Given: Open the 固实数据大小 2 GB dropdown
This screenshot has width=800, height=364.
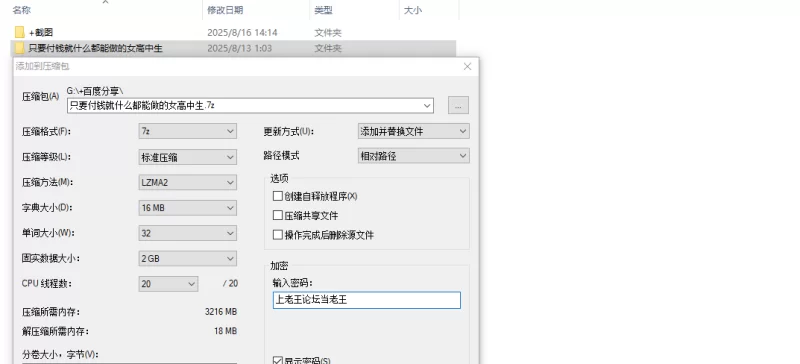Looking at the screenshot, I should point(187,258).
